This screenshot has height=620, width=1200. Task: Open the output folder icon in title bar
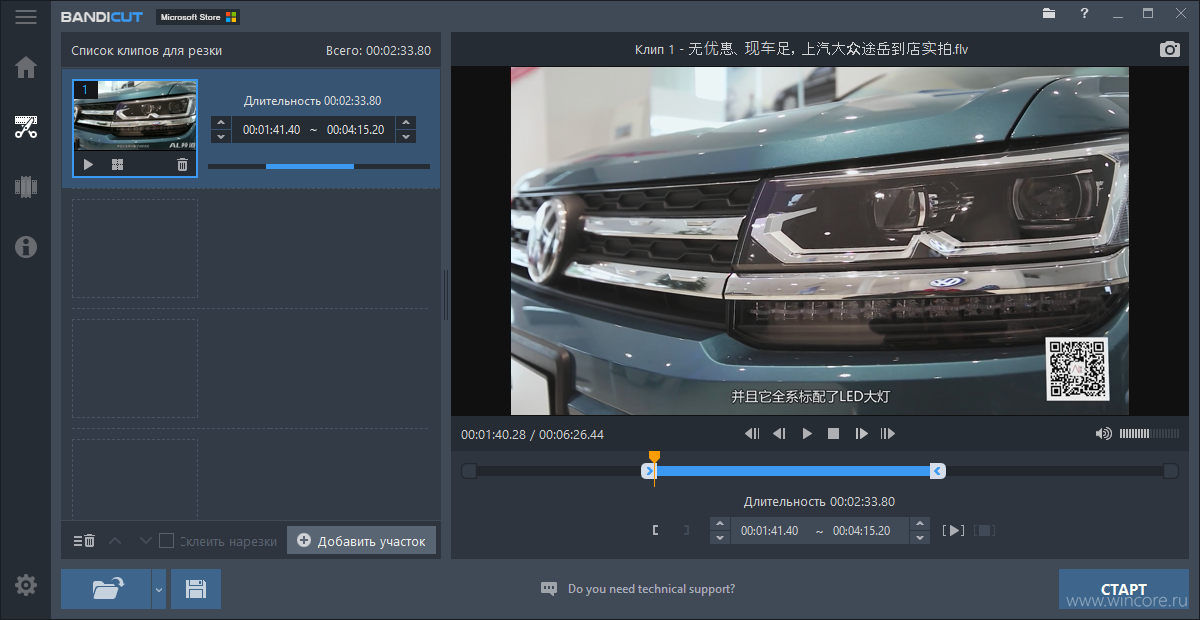1049,14
